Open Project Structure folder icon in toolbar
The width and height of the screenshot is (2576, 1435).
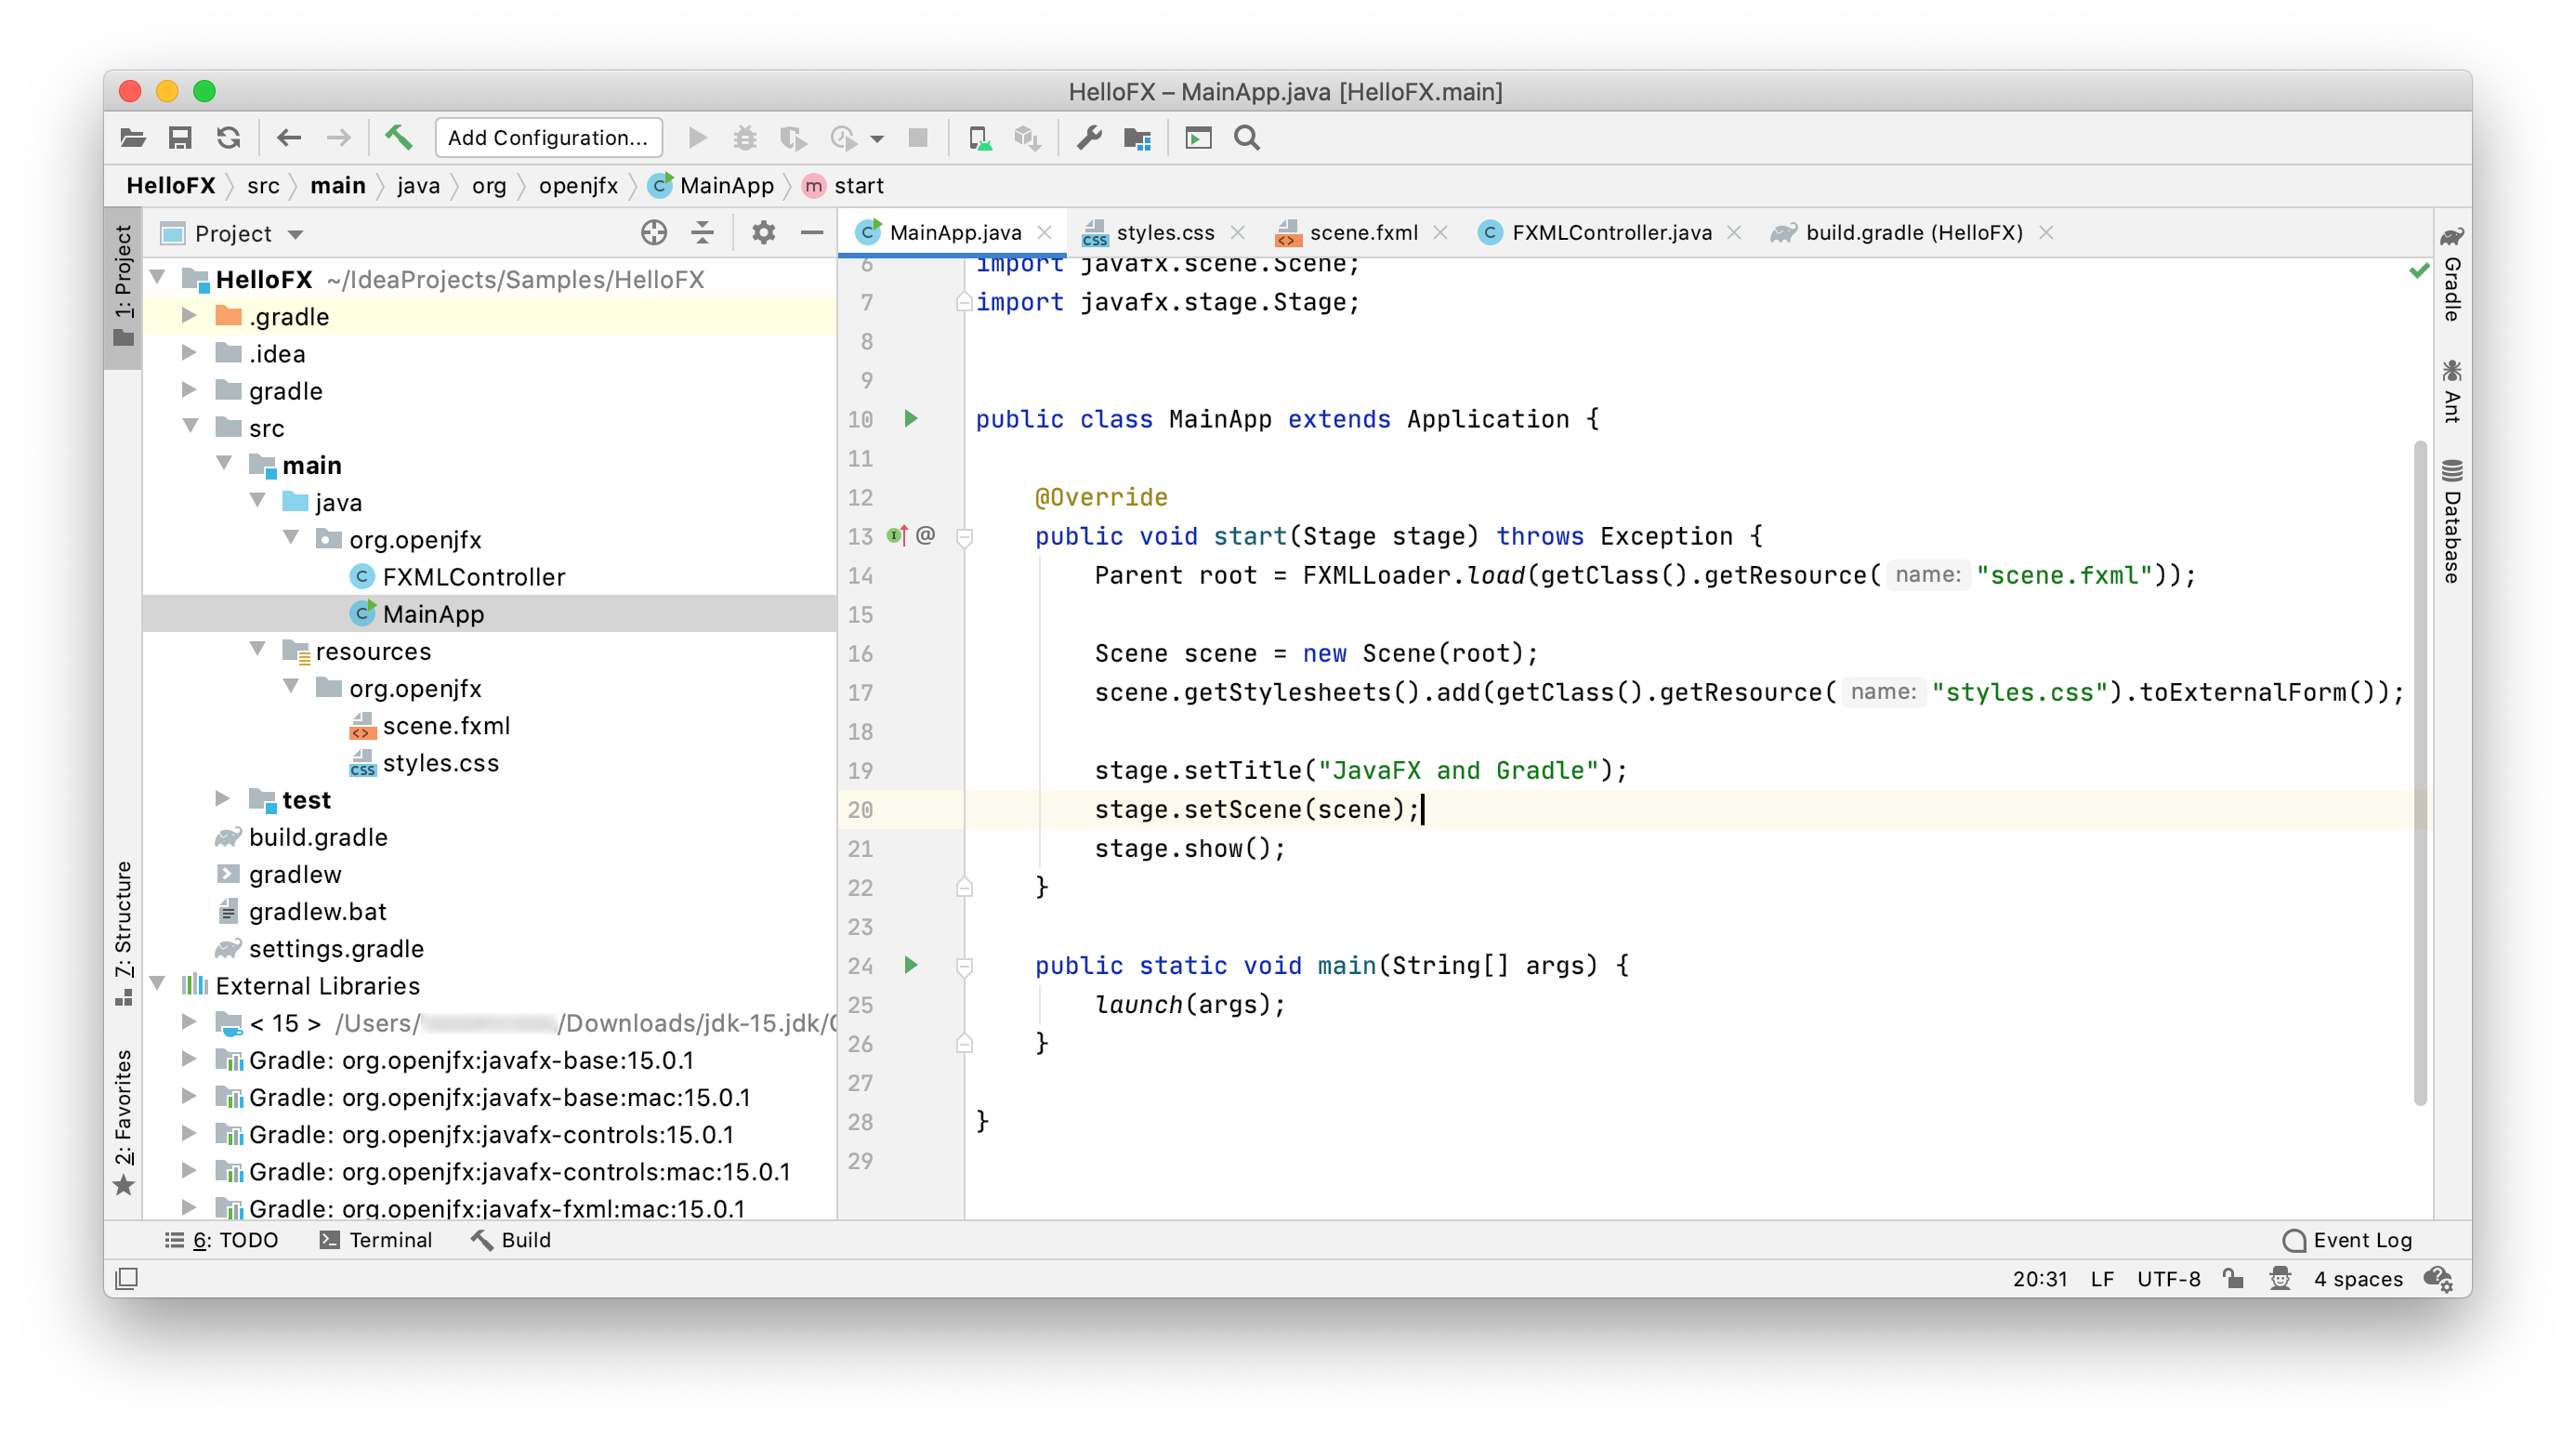[1137, 138]
